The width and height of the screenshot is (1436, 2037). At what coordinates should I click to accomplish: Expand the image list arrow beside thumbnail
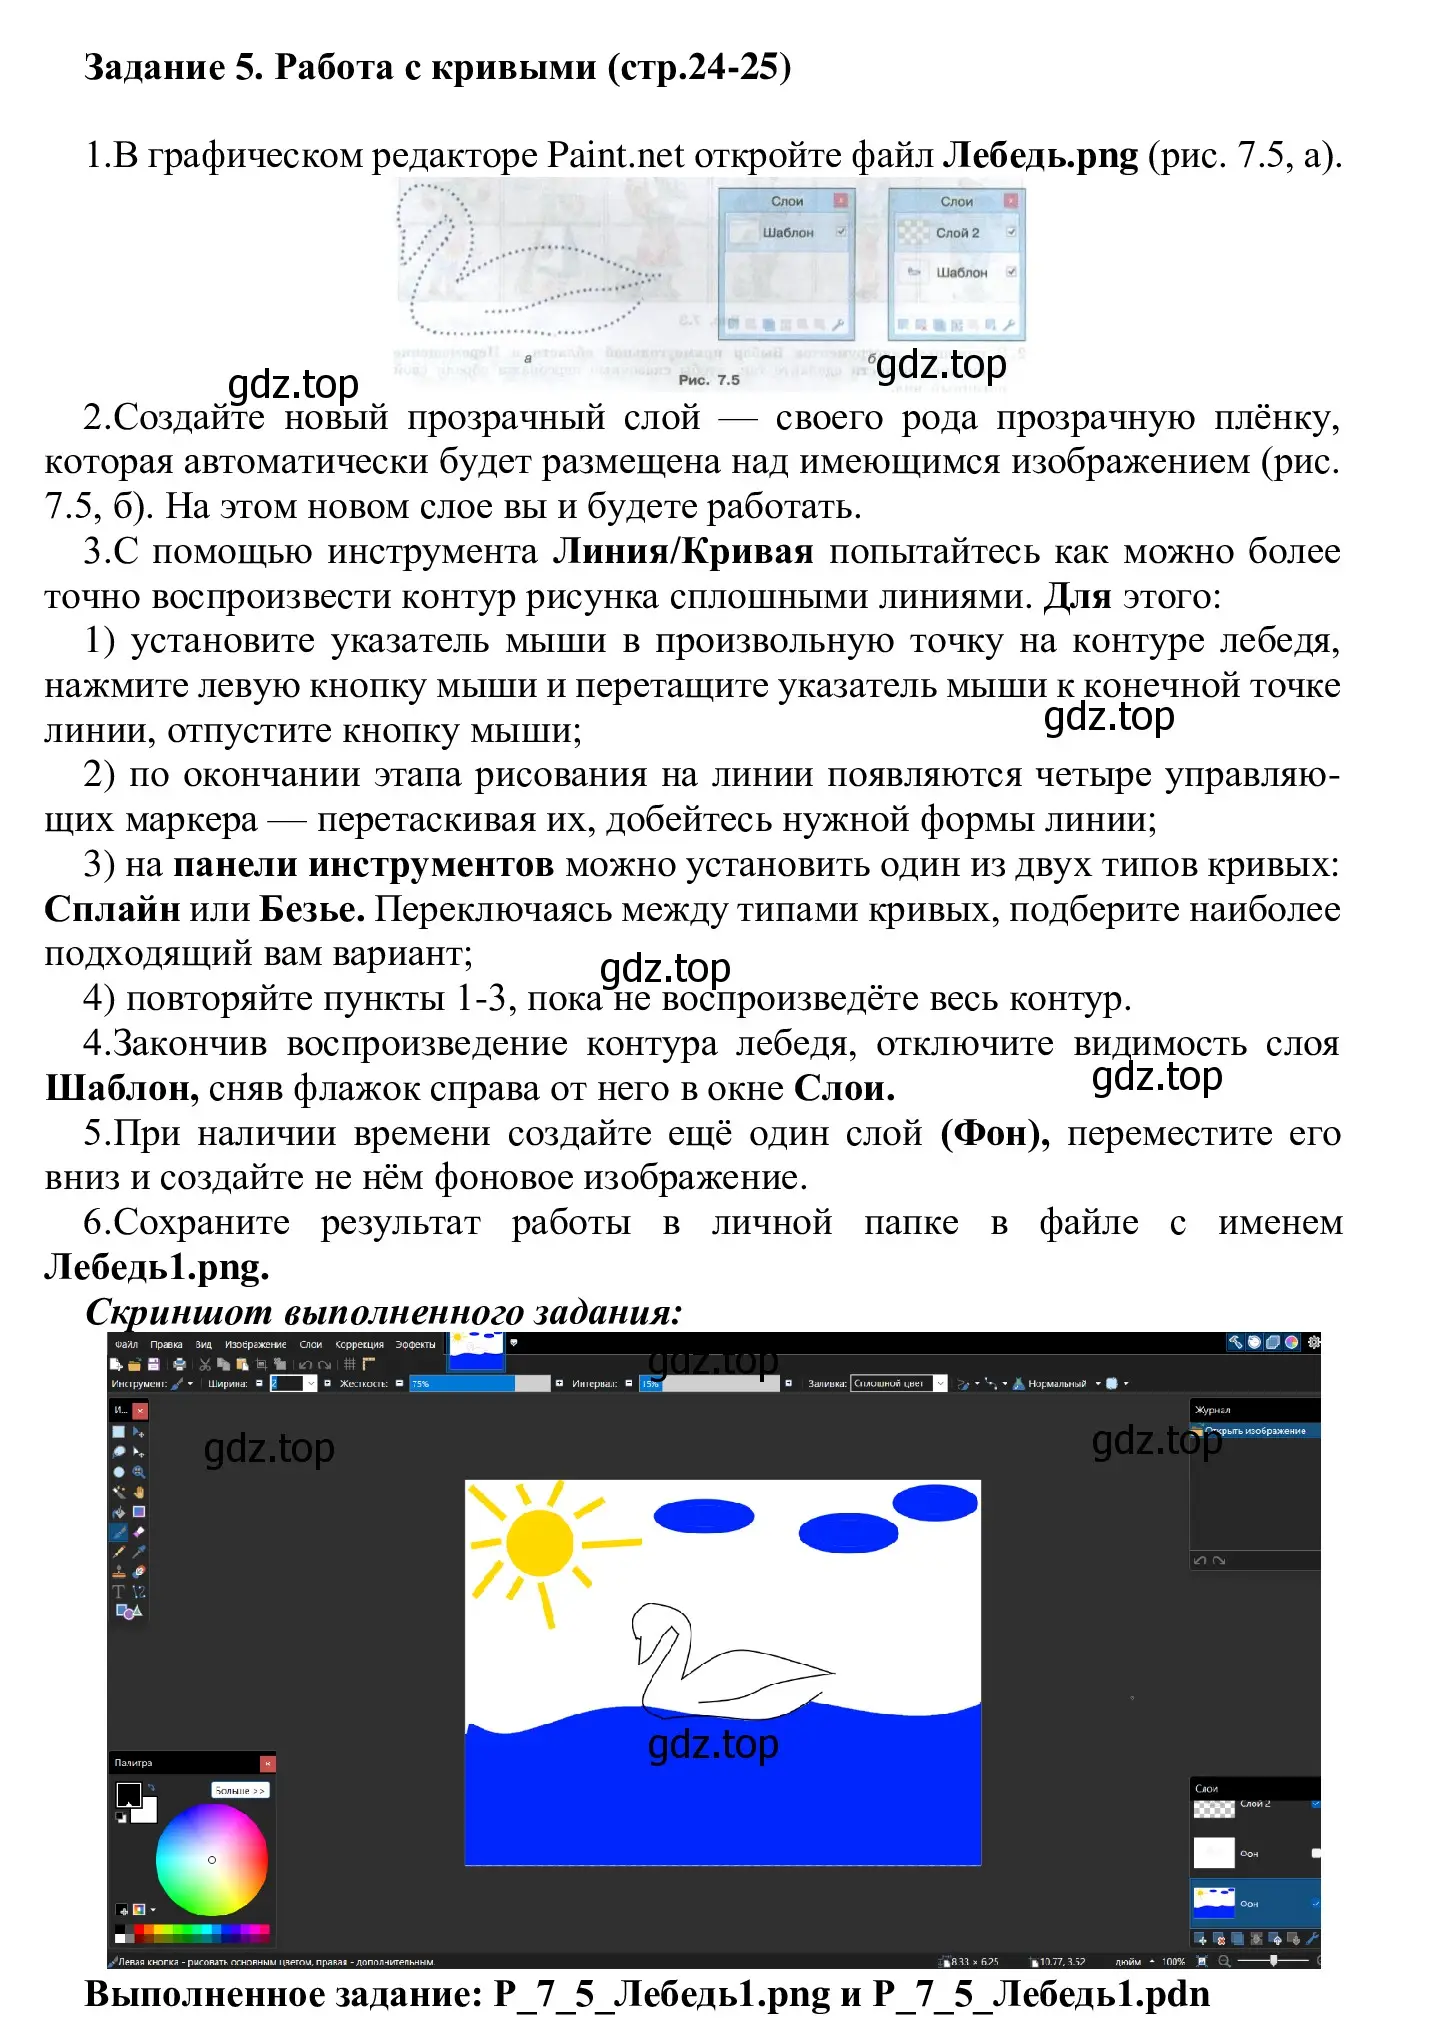514,1343
